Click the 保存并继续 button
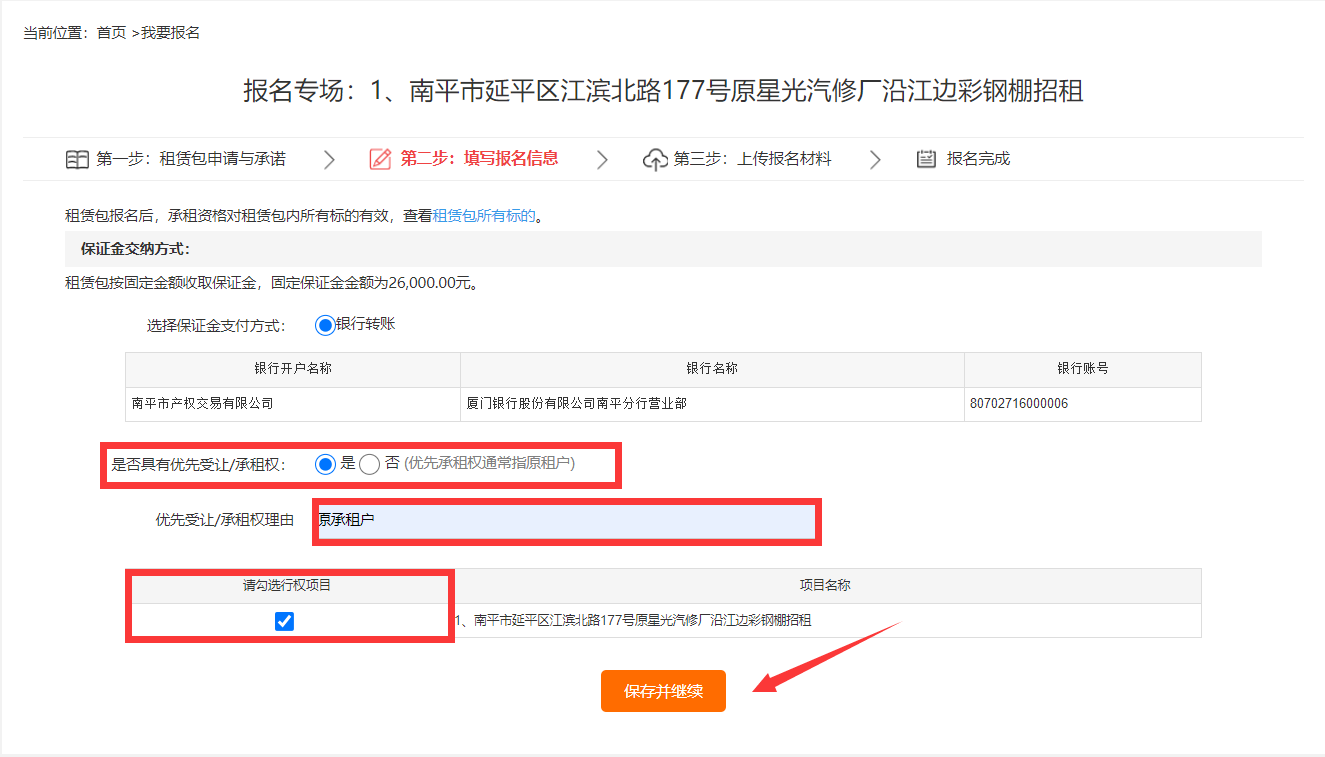The height and width of the screenshot is (757, 1325). [662, 690]
